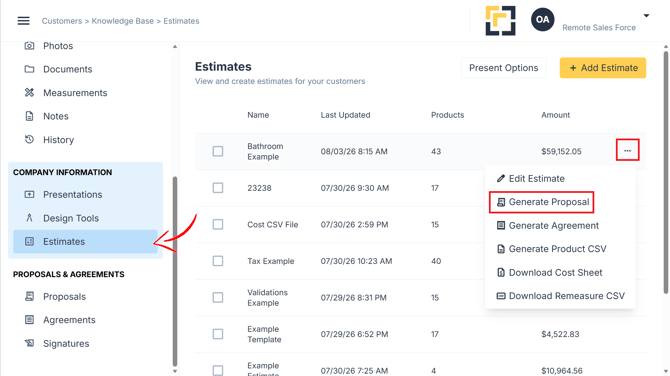Click the History clock icon
Image resolution: width=670 pixels, height=376 pixels.
tap(29, 140)
